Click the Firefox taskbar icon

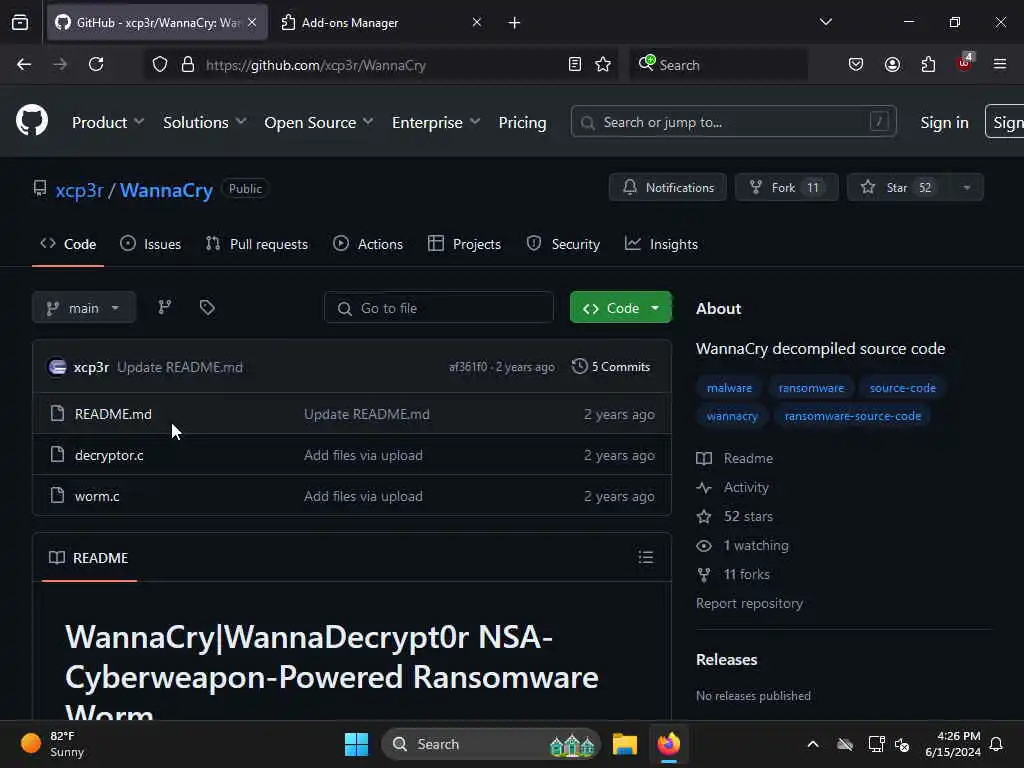tap(668, 744)
